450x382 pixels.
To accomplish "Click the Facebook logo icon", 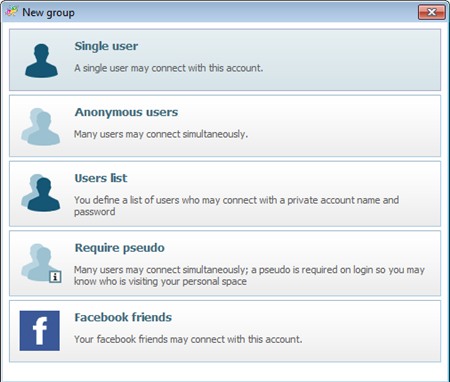I will point(39,331).
